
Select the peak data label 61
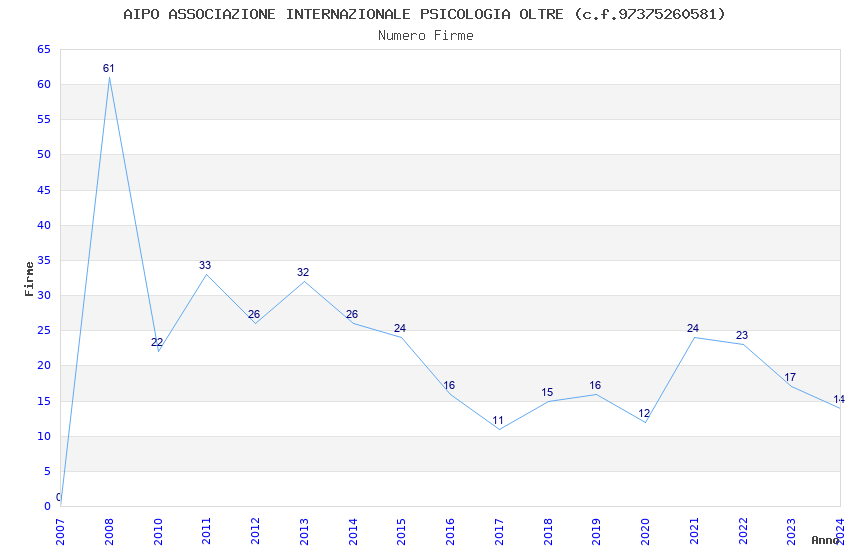point(108,68)
